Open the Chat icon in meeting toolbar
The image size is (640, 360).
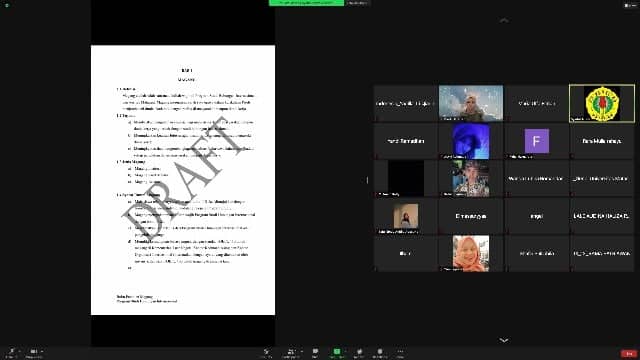pyautogui.click(x=315, y=351)
